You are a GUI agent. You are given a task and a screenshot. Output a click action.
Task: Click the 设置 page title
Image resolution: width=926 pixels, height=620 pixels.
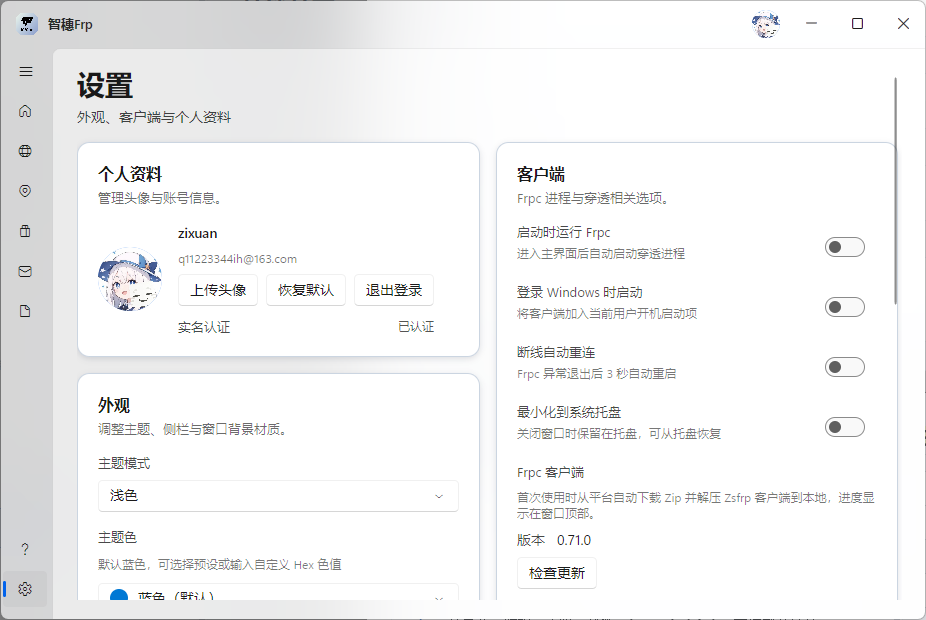(105, 86)
